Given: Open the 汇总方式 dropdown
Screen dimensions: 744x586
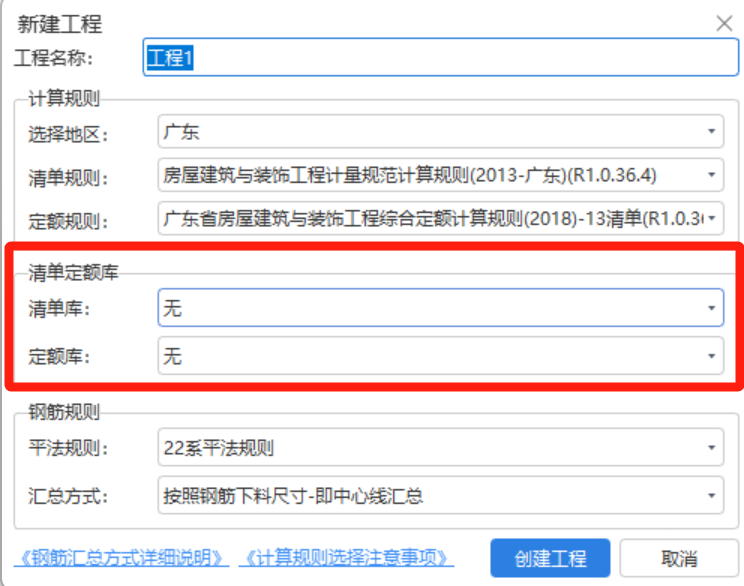Looking at the screenshot, I should [x=440, y=495].
